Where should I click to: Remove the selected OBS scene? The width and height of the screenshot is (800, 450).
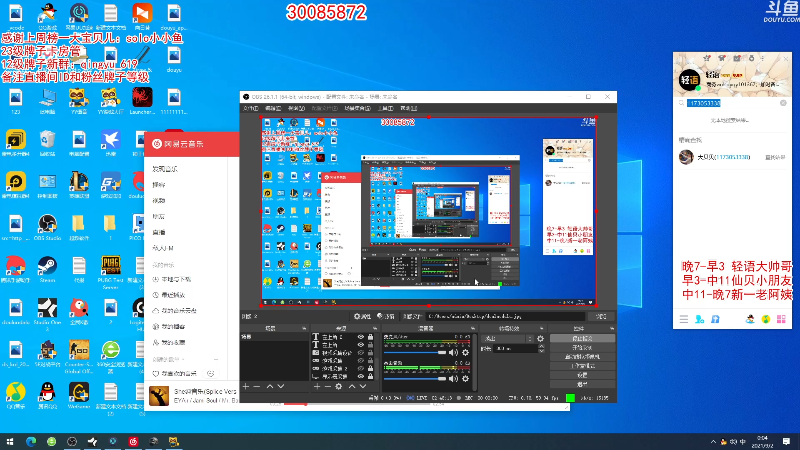[x=256, y=386]
